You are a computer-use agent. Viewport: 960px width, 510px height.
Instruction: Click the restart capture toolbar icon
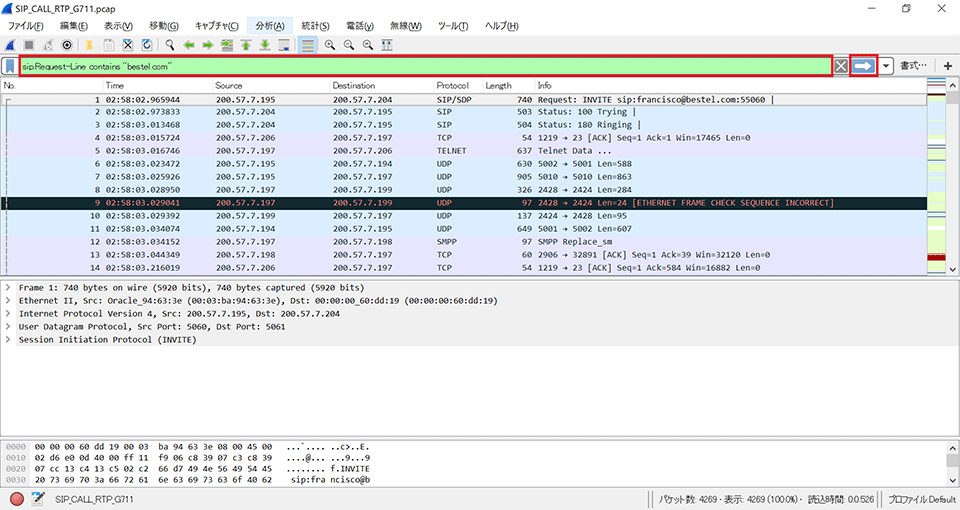(48, 45)
